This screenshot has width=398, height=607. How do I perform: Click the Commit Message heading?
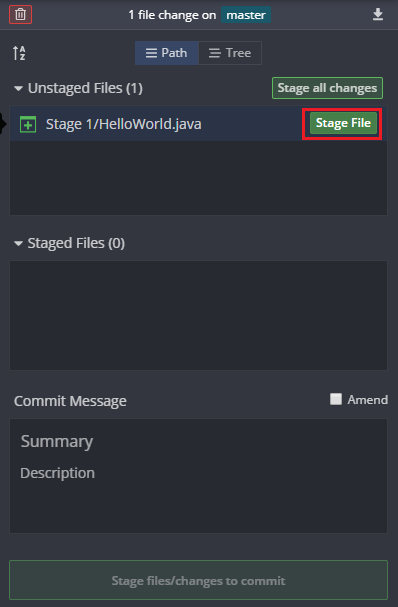[x=70, y=401]
